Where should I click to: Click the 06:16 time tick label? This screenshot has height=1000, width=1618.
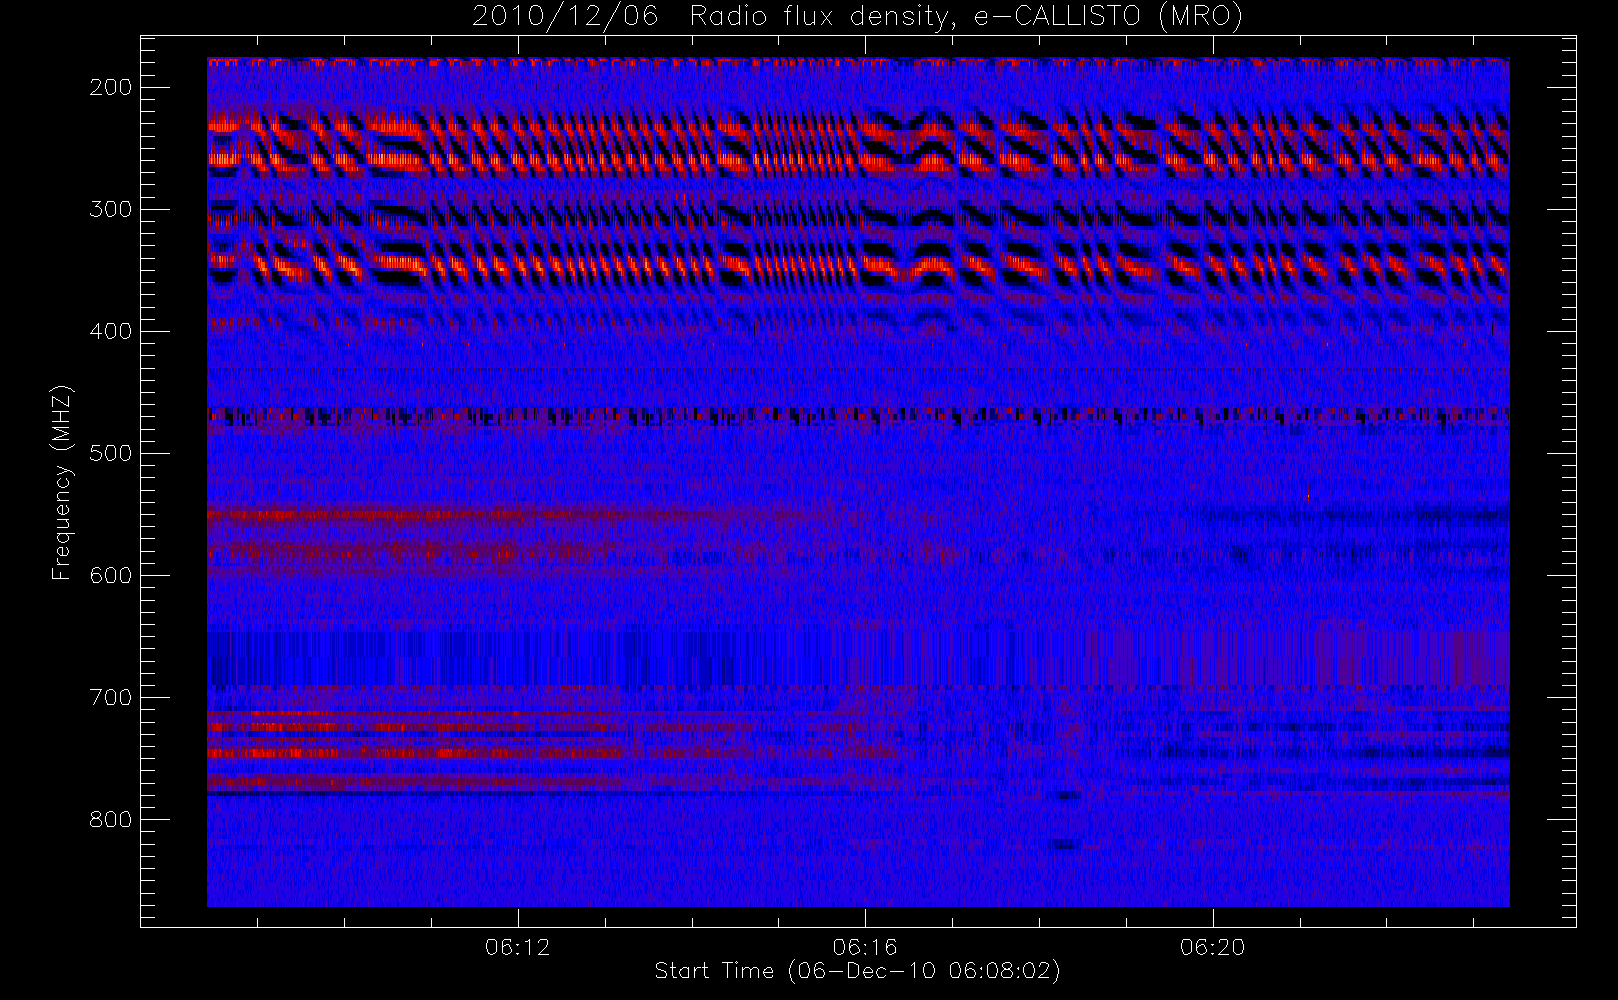coord(865,947)
